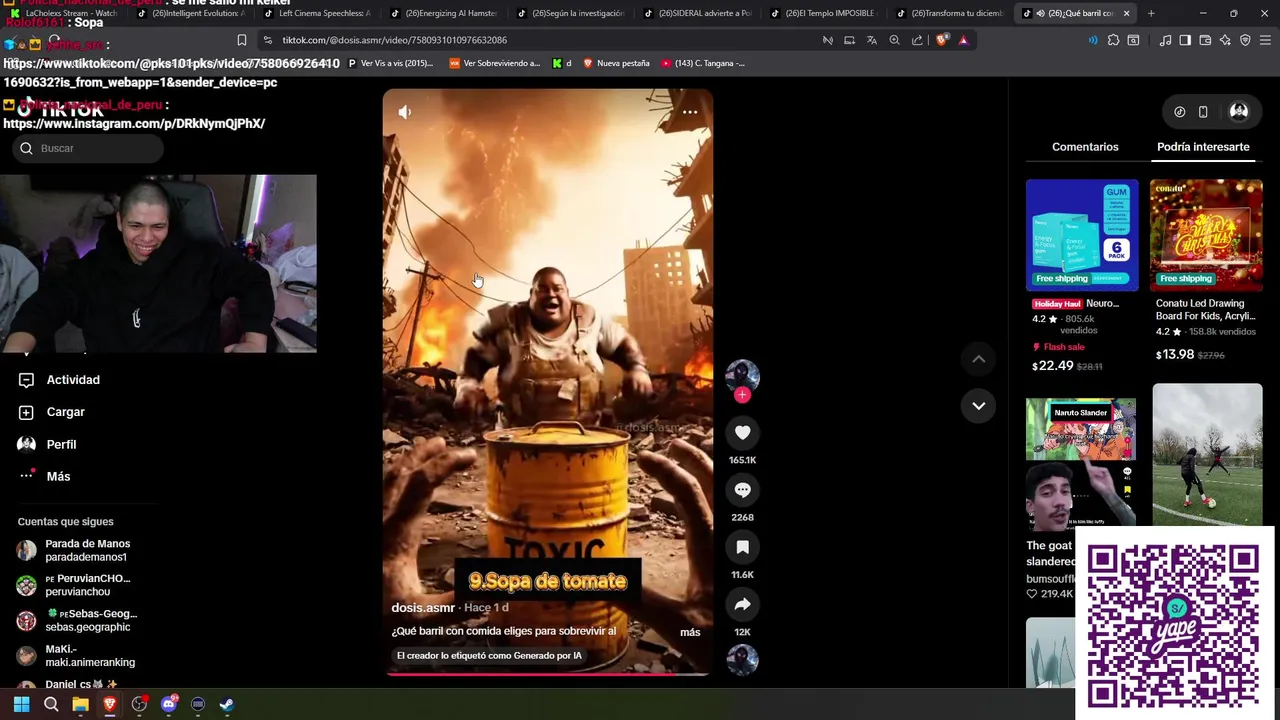Open the "(143) C. Tangana" bookmark

(702, 63)
